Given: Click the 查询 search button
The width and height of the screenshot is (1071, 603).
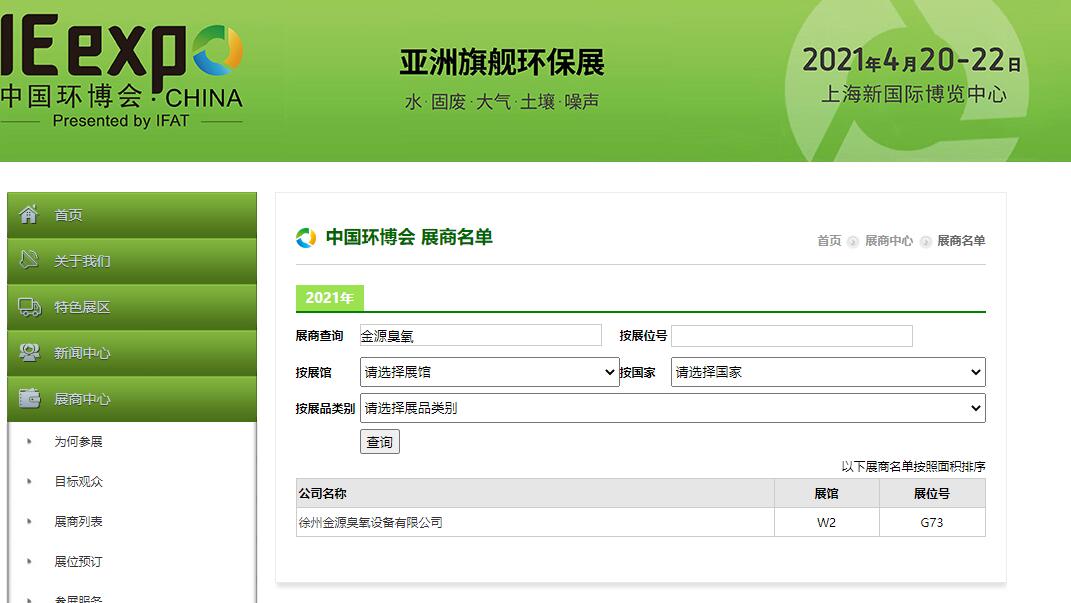Looking at the screenshot, I should 380,442.
